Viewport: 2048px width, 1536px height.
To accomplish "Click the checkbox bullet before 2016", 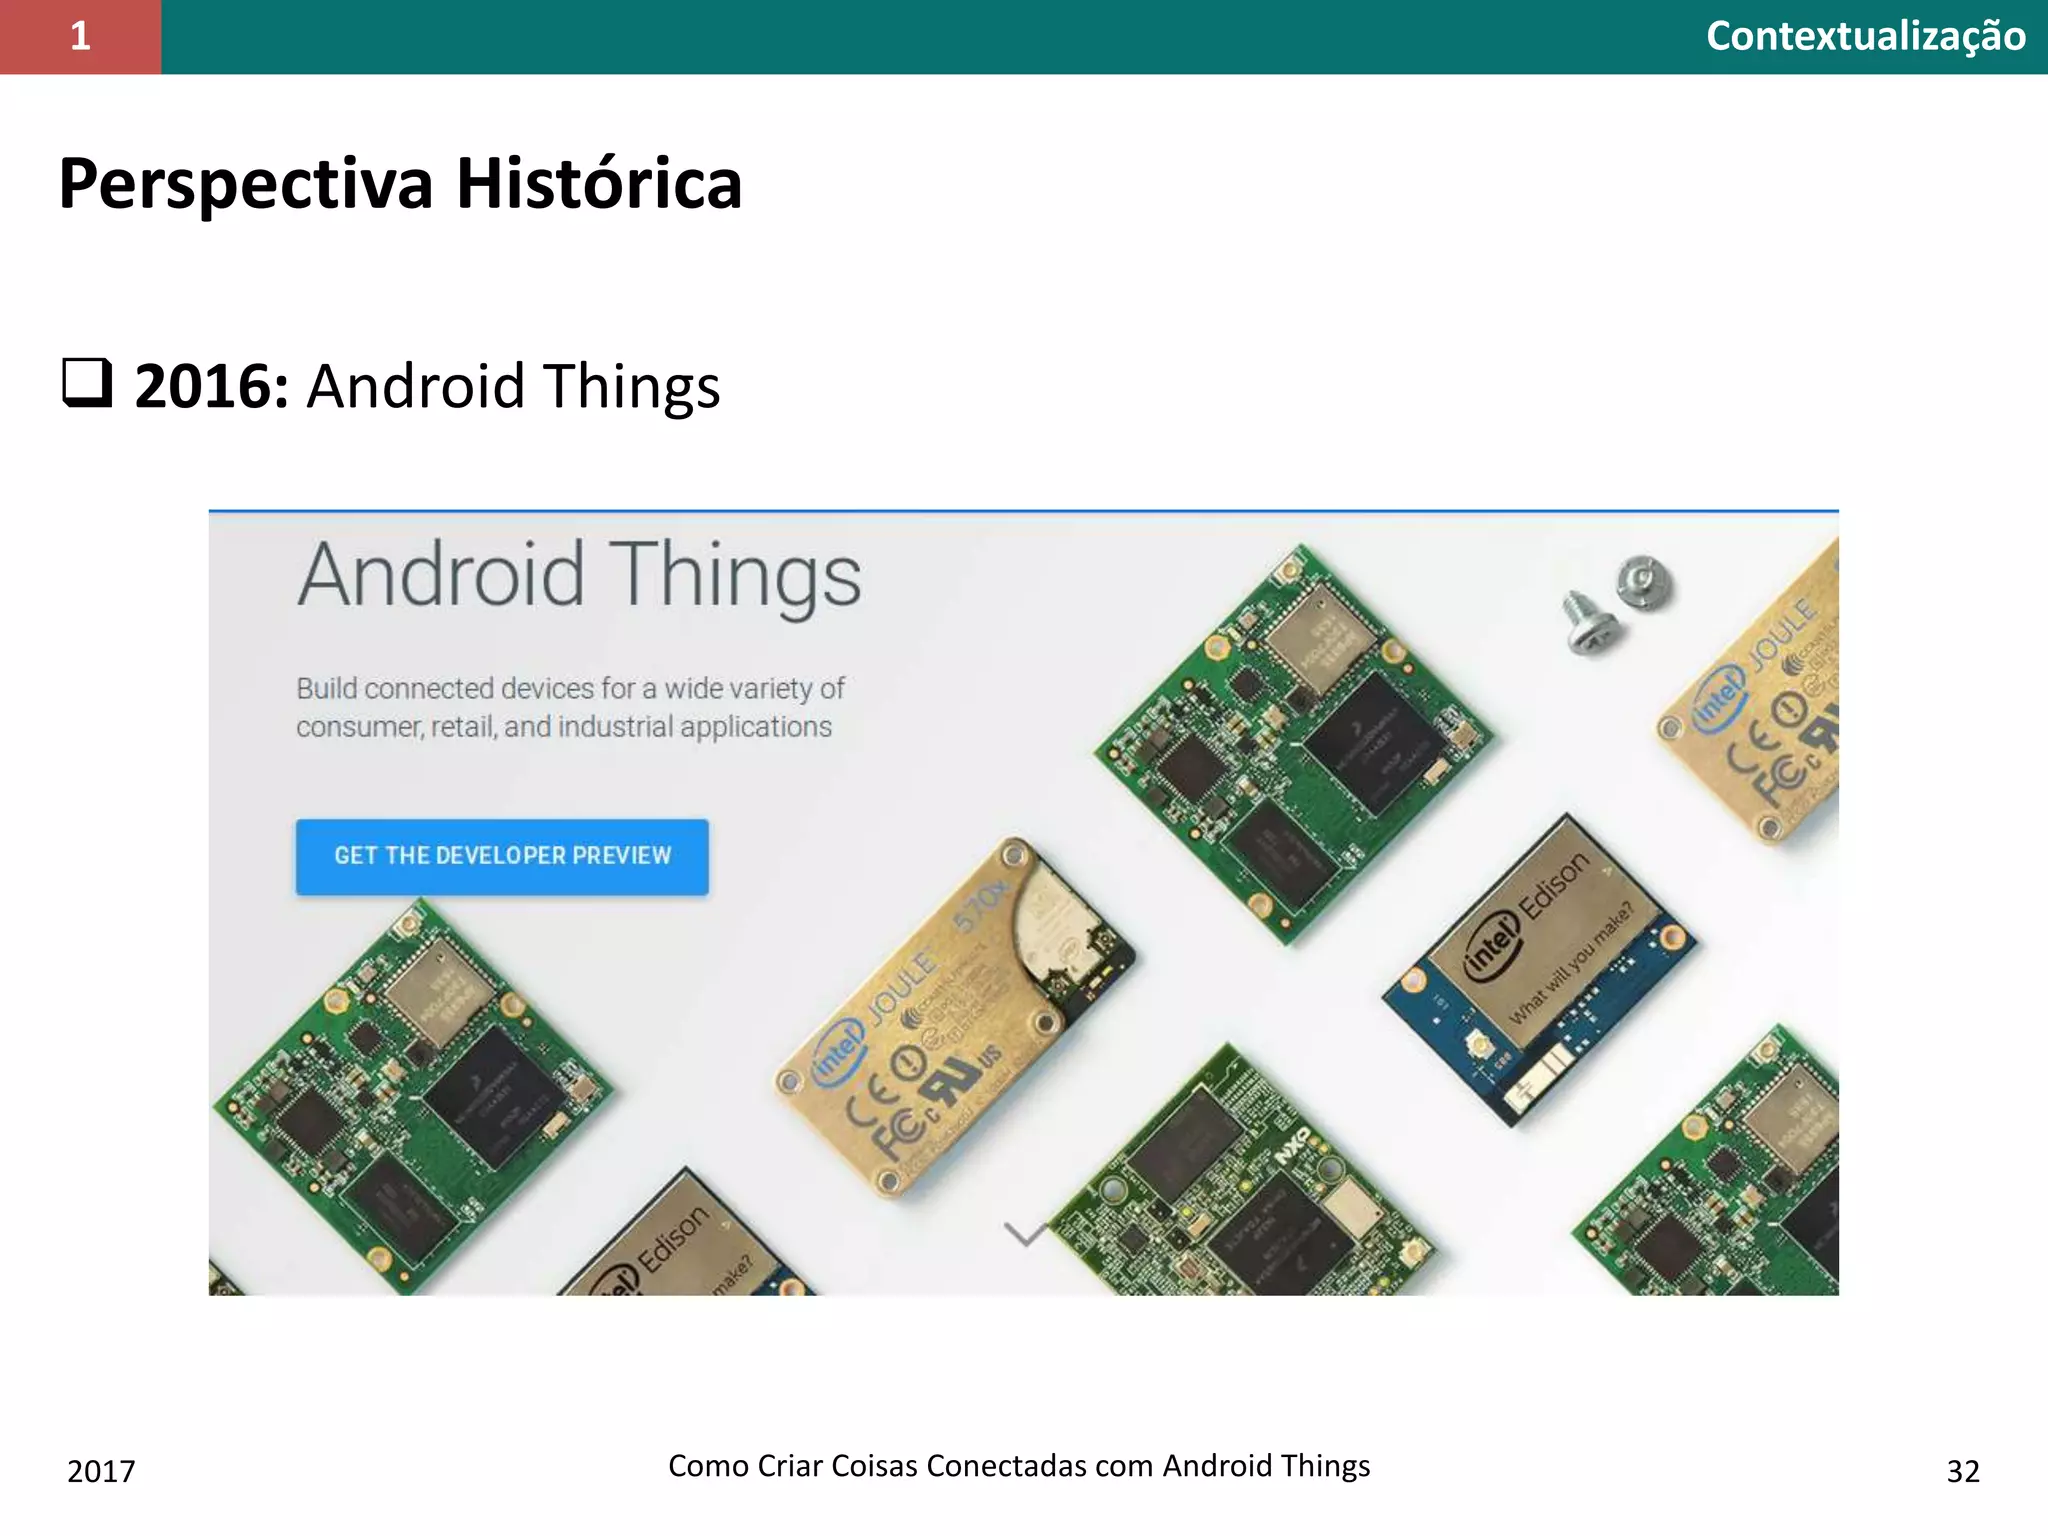I will (x=87, y=382).
